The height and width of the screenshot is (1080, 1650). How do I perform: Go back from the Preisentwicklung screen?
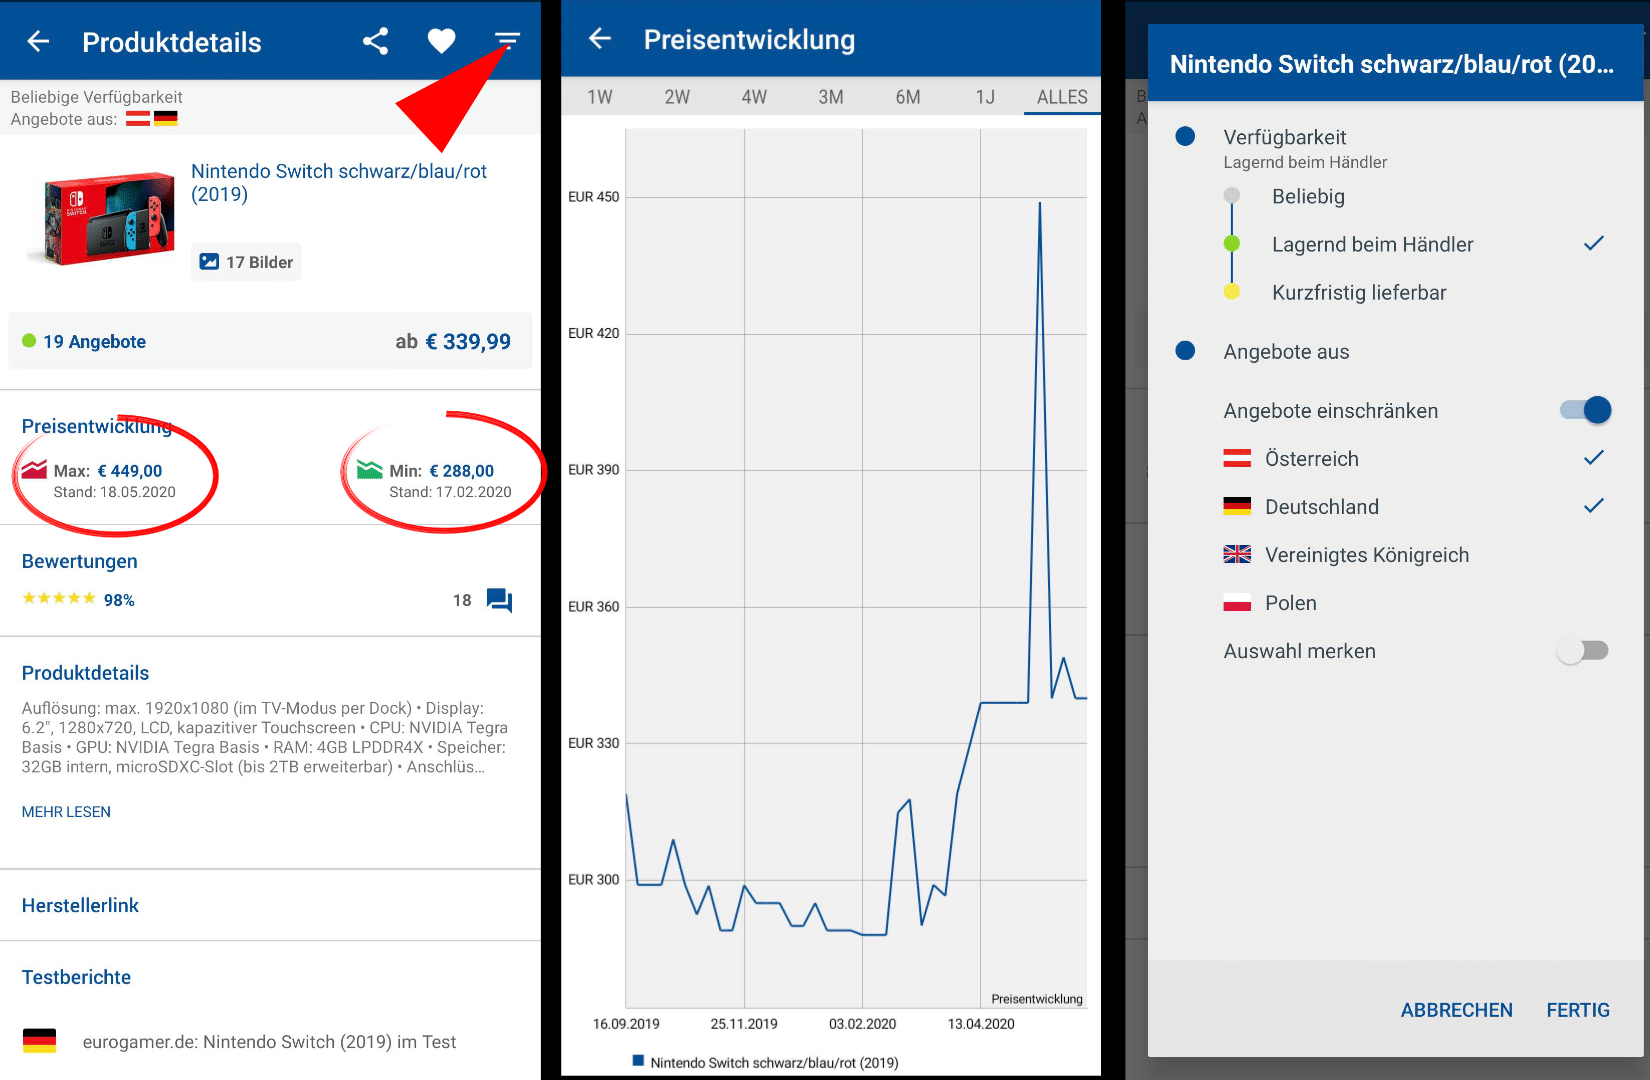pos(600,39)
